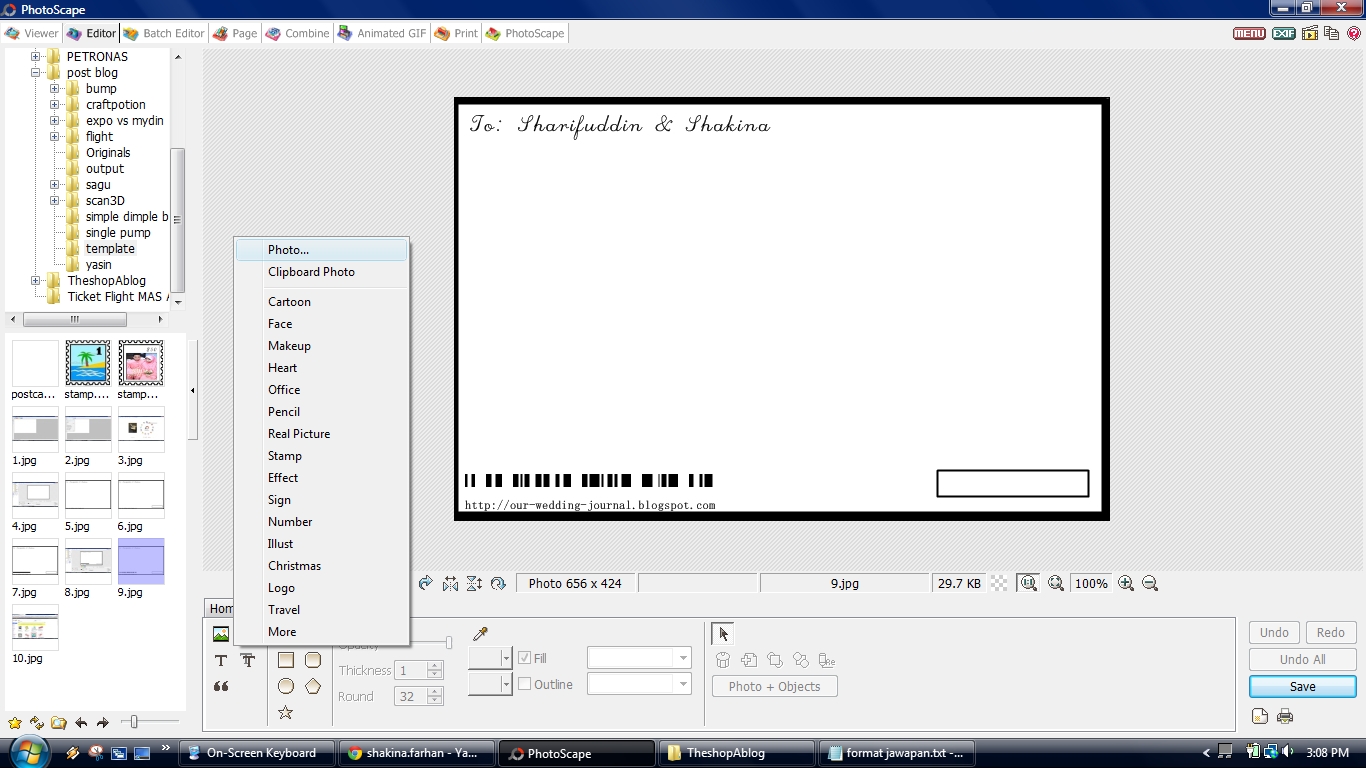Select the circle shape tool

click(x=286, y=686)
